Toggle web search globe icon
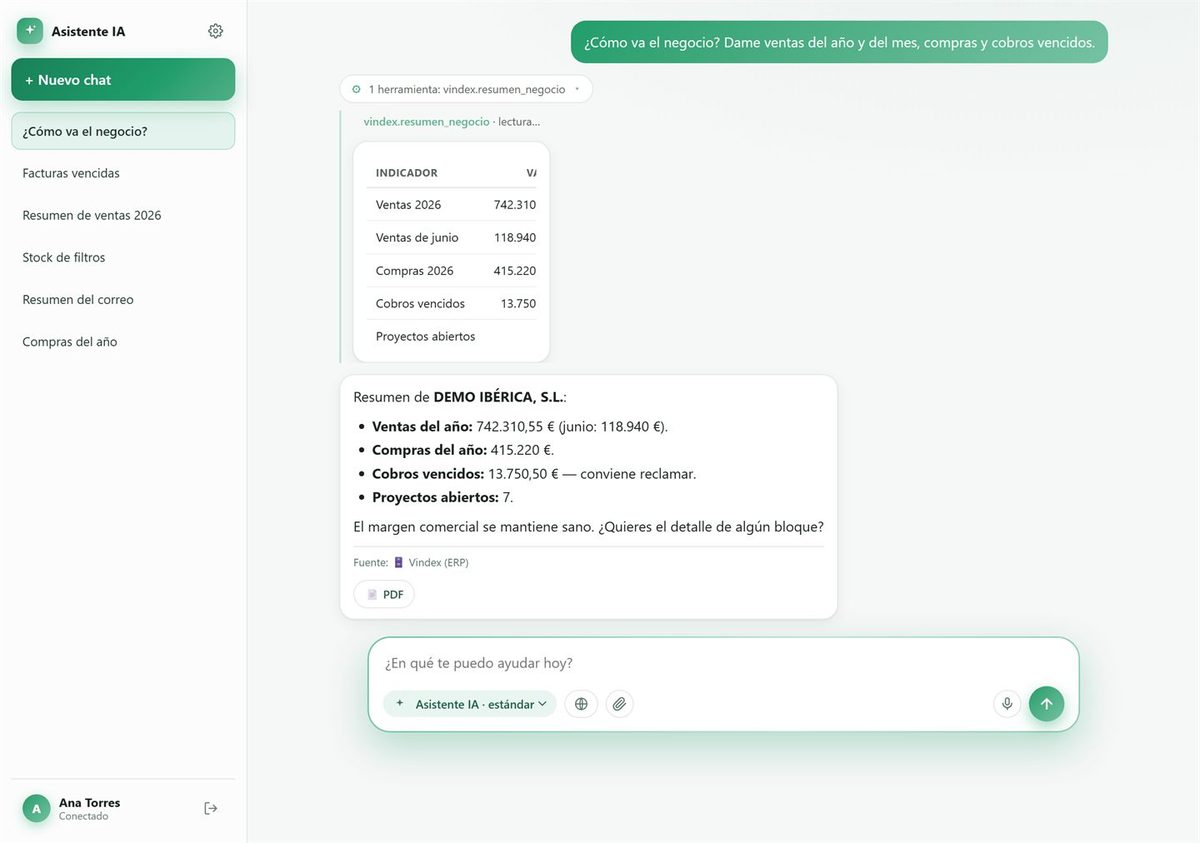The height and width of the screenshot is (843, 1200). [581, 704]
